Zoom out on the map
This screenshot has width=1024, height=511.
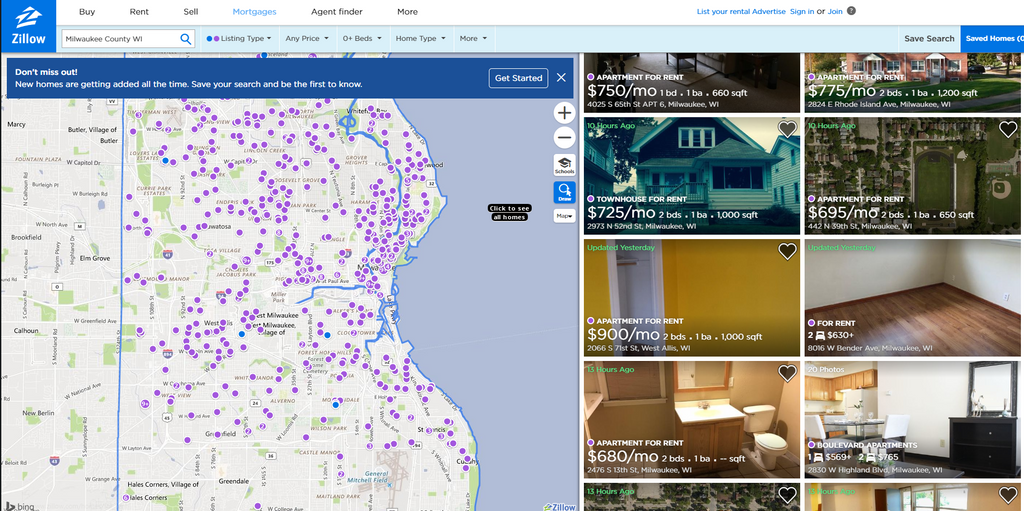[x=564, y=138]
